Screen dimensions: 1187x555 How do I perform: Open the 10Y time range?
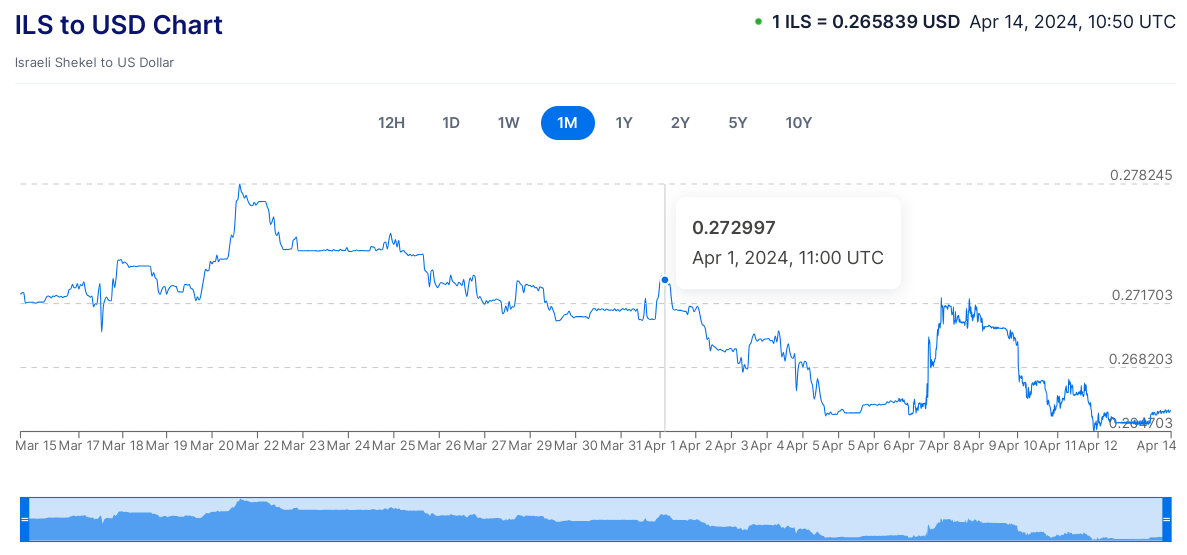tap(799, 123)
